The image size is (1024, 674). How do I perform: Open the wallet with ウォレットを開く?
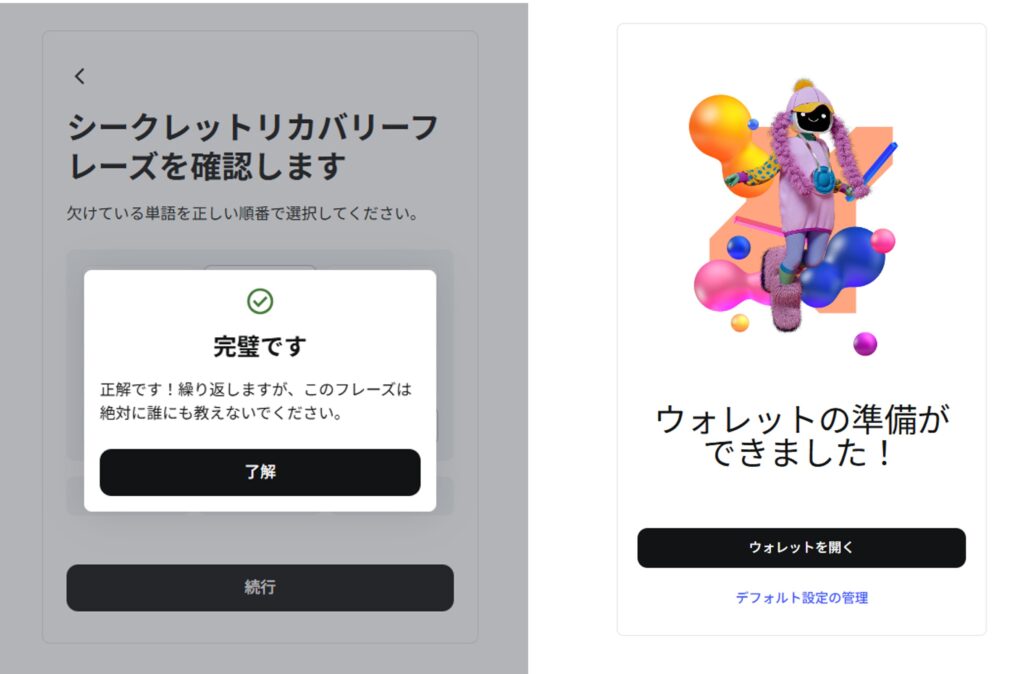point(801,548)
